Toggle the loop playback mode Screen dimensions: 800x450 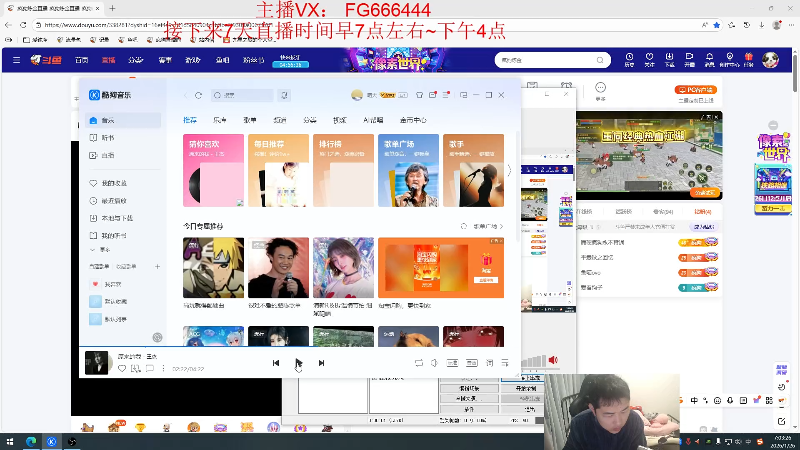(x=419, y=363)
